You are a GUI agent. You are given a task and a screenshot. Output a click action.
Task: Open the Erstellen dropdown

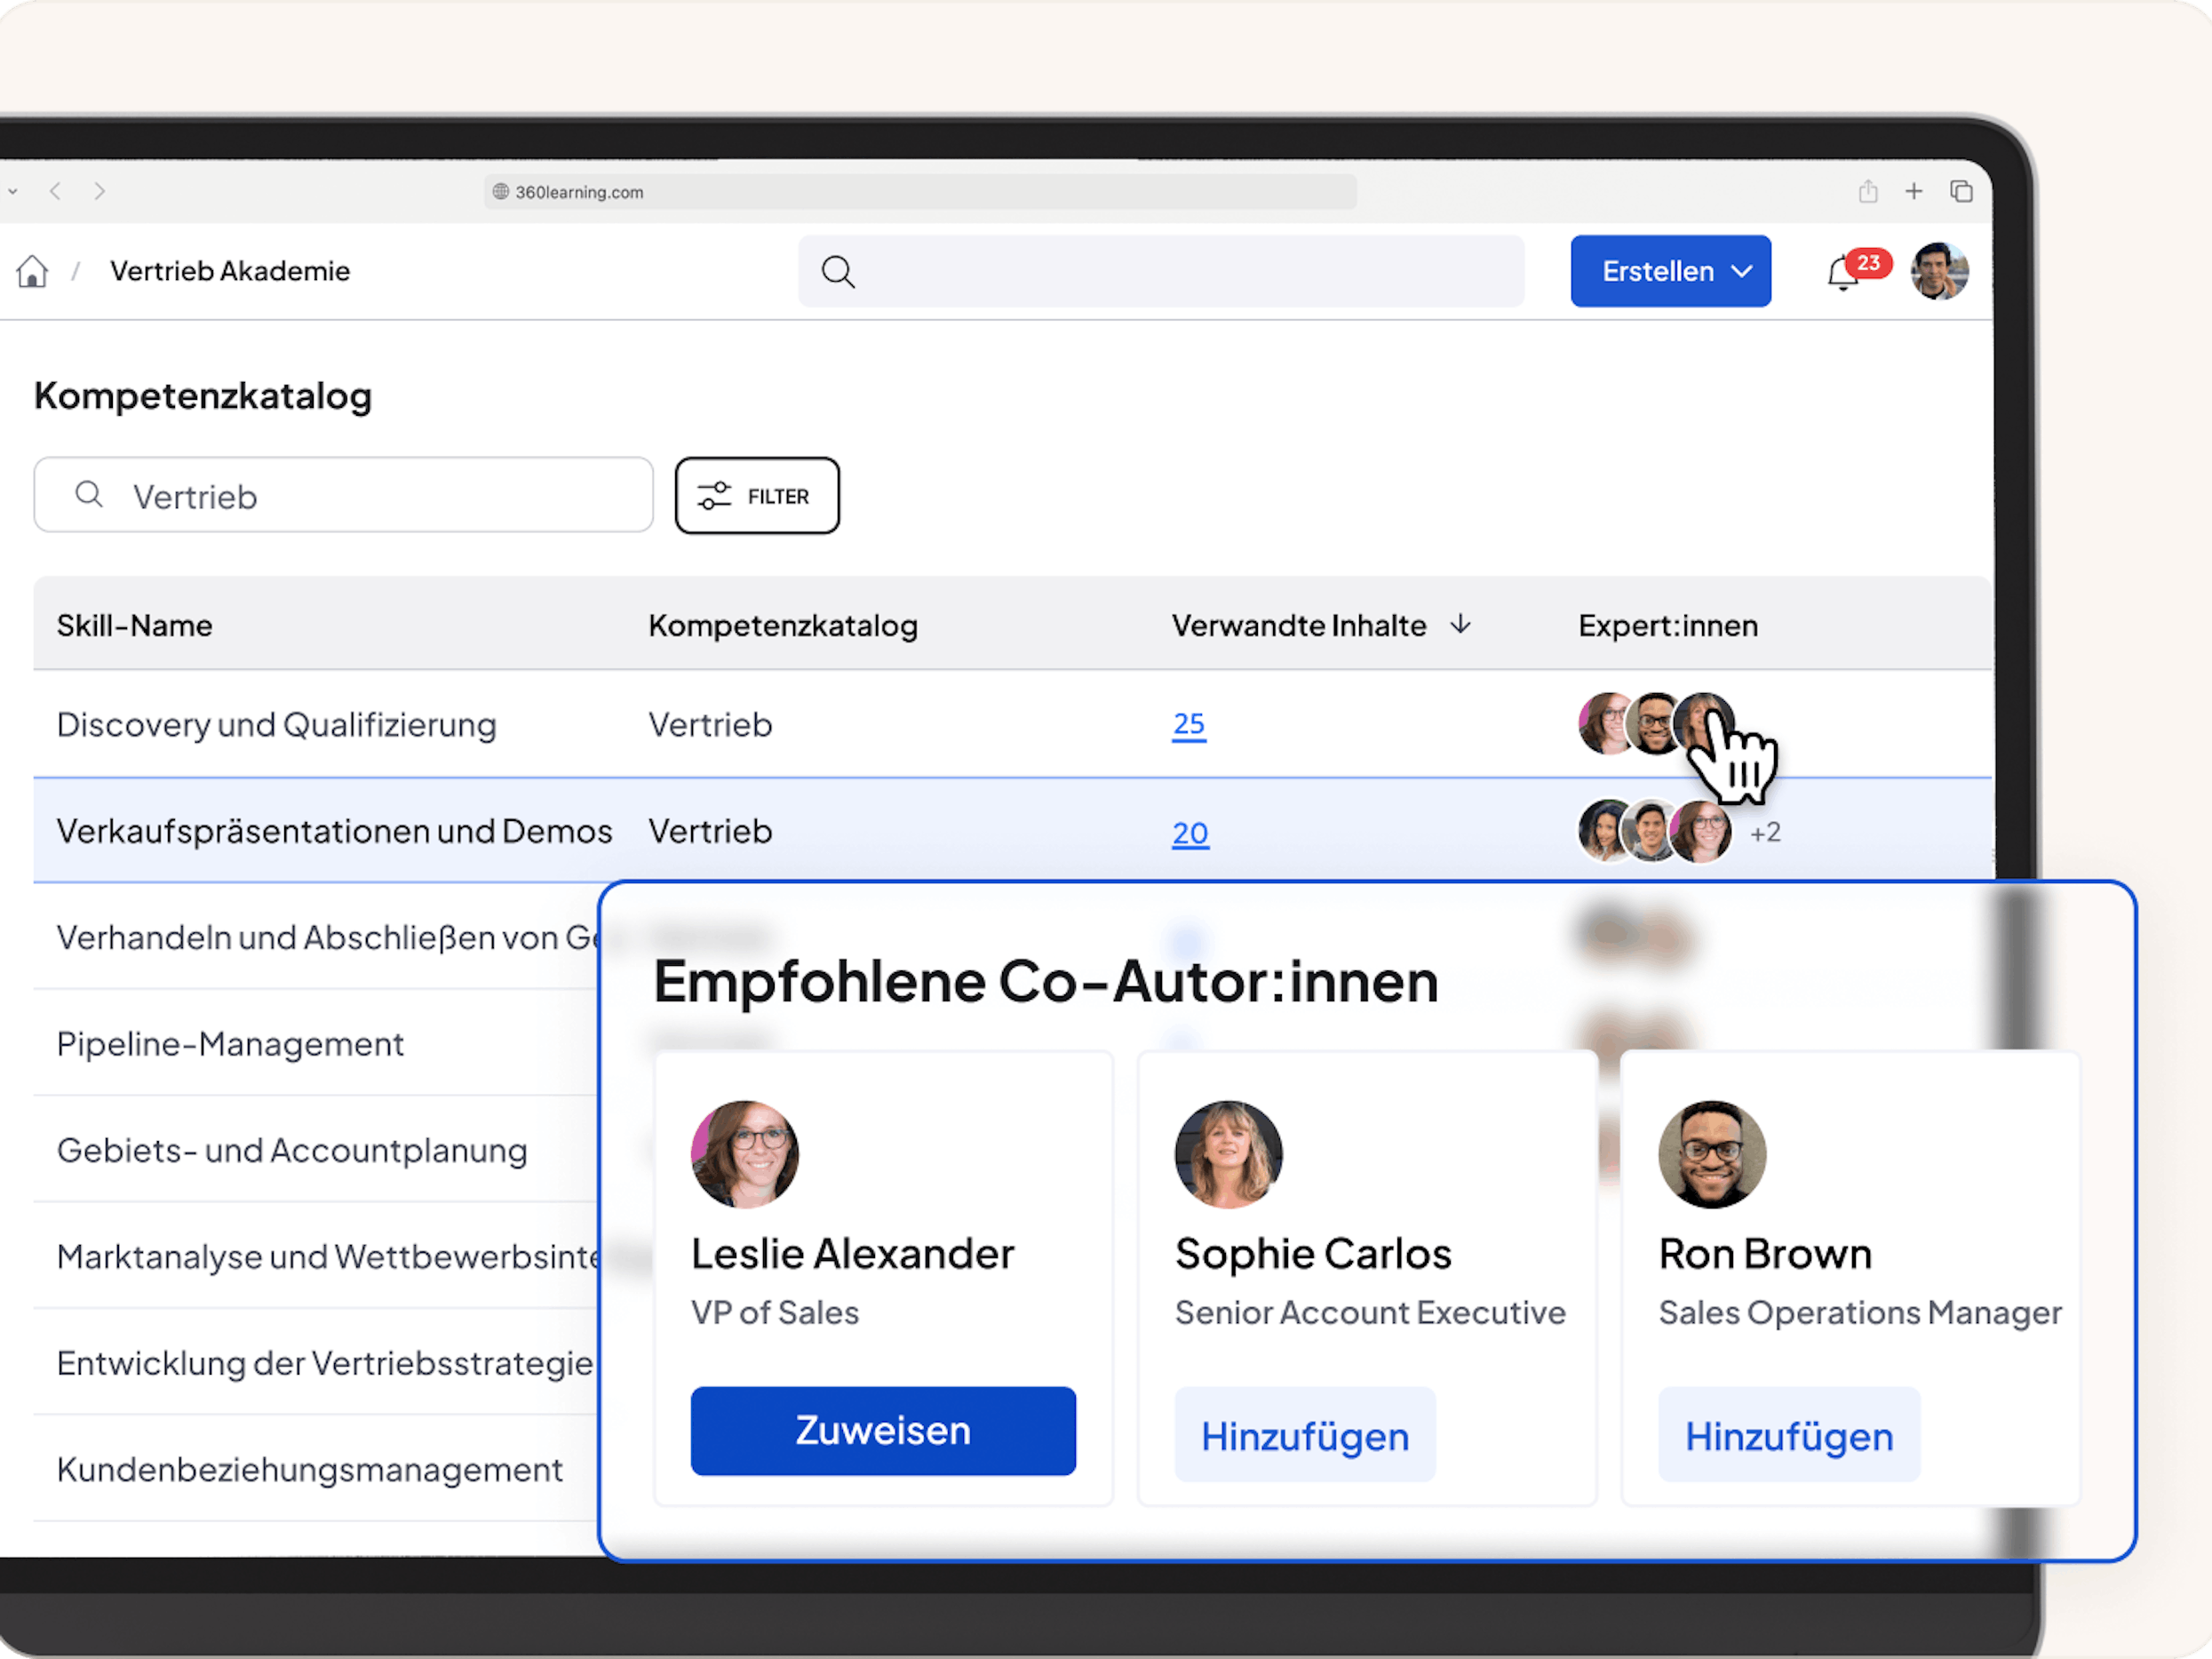1670,271
